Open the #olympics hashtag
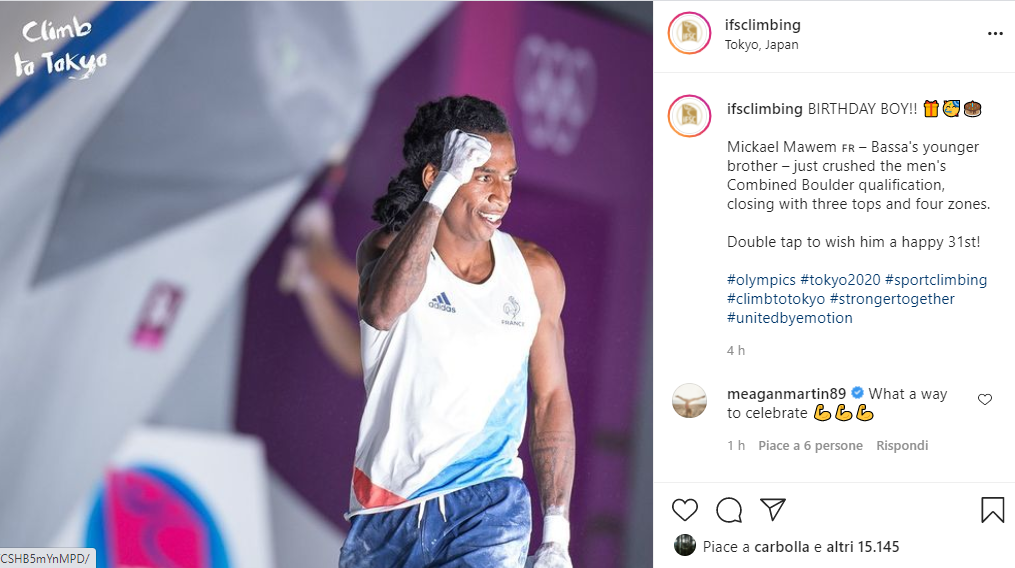Screen dimensions: 1015x568 pyautogui.click(x=761, y=280)
